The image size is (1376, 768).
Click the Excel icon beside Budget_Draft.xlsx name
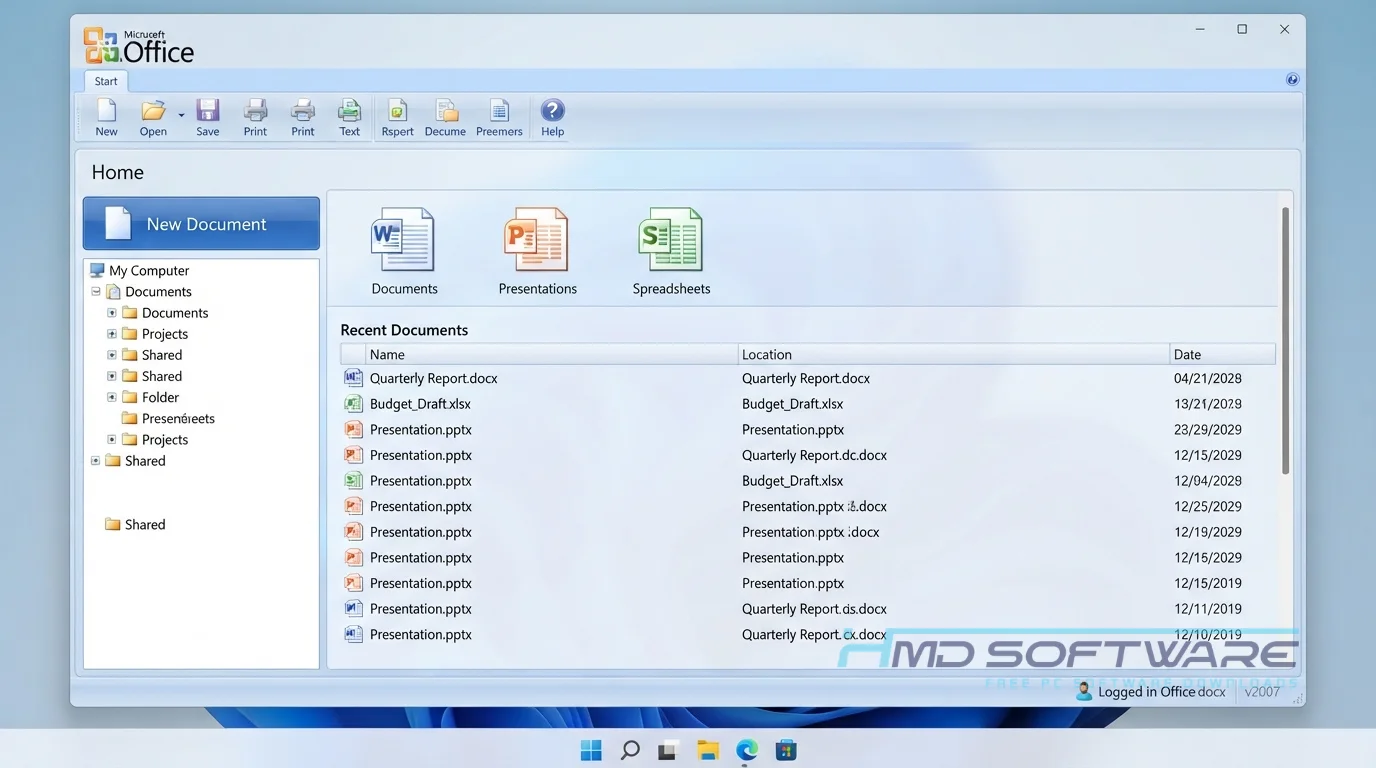pos(353,404)
